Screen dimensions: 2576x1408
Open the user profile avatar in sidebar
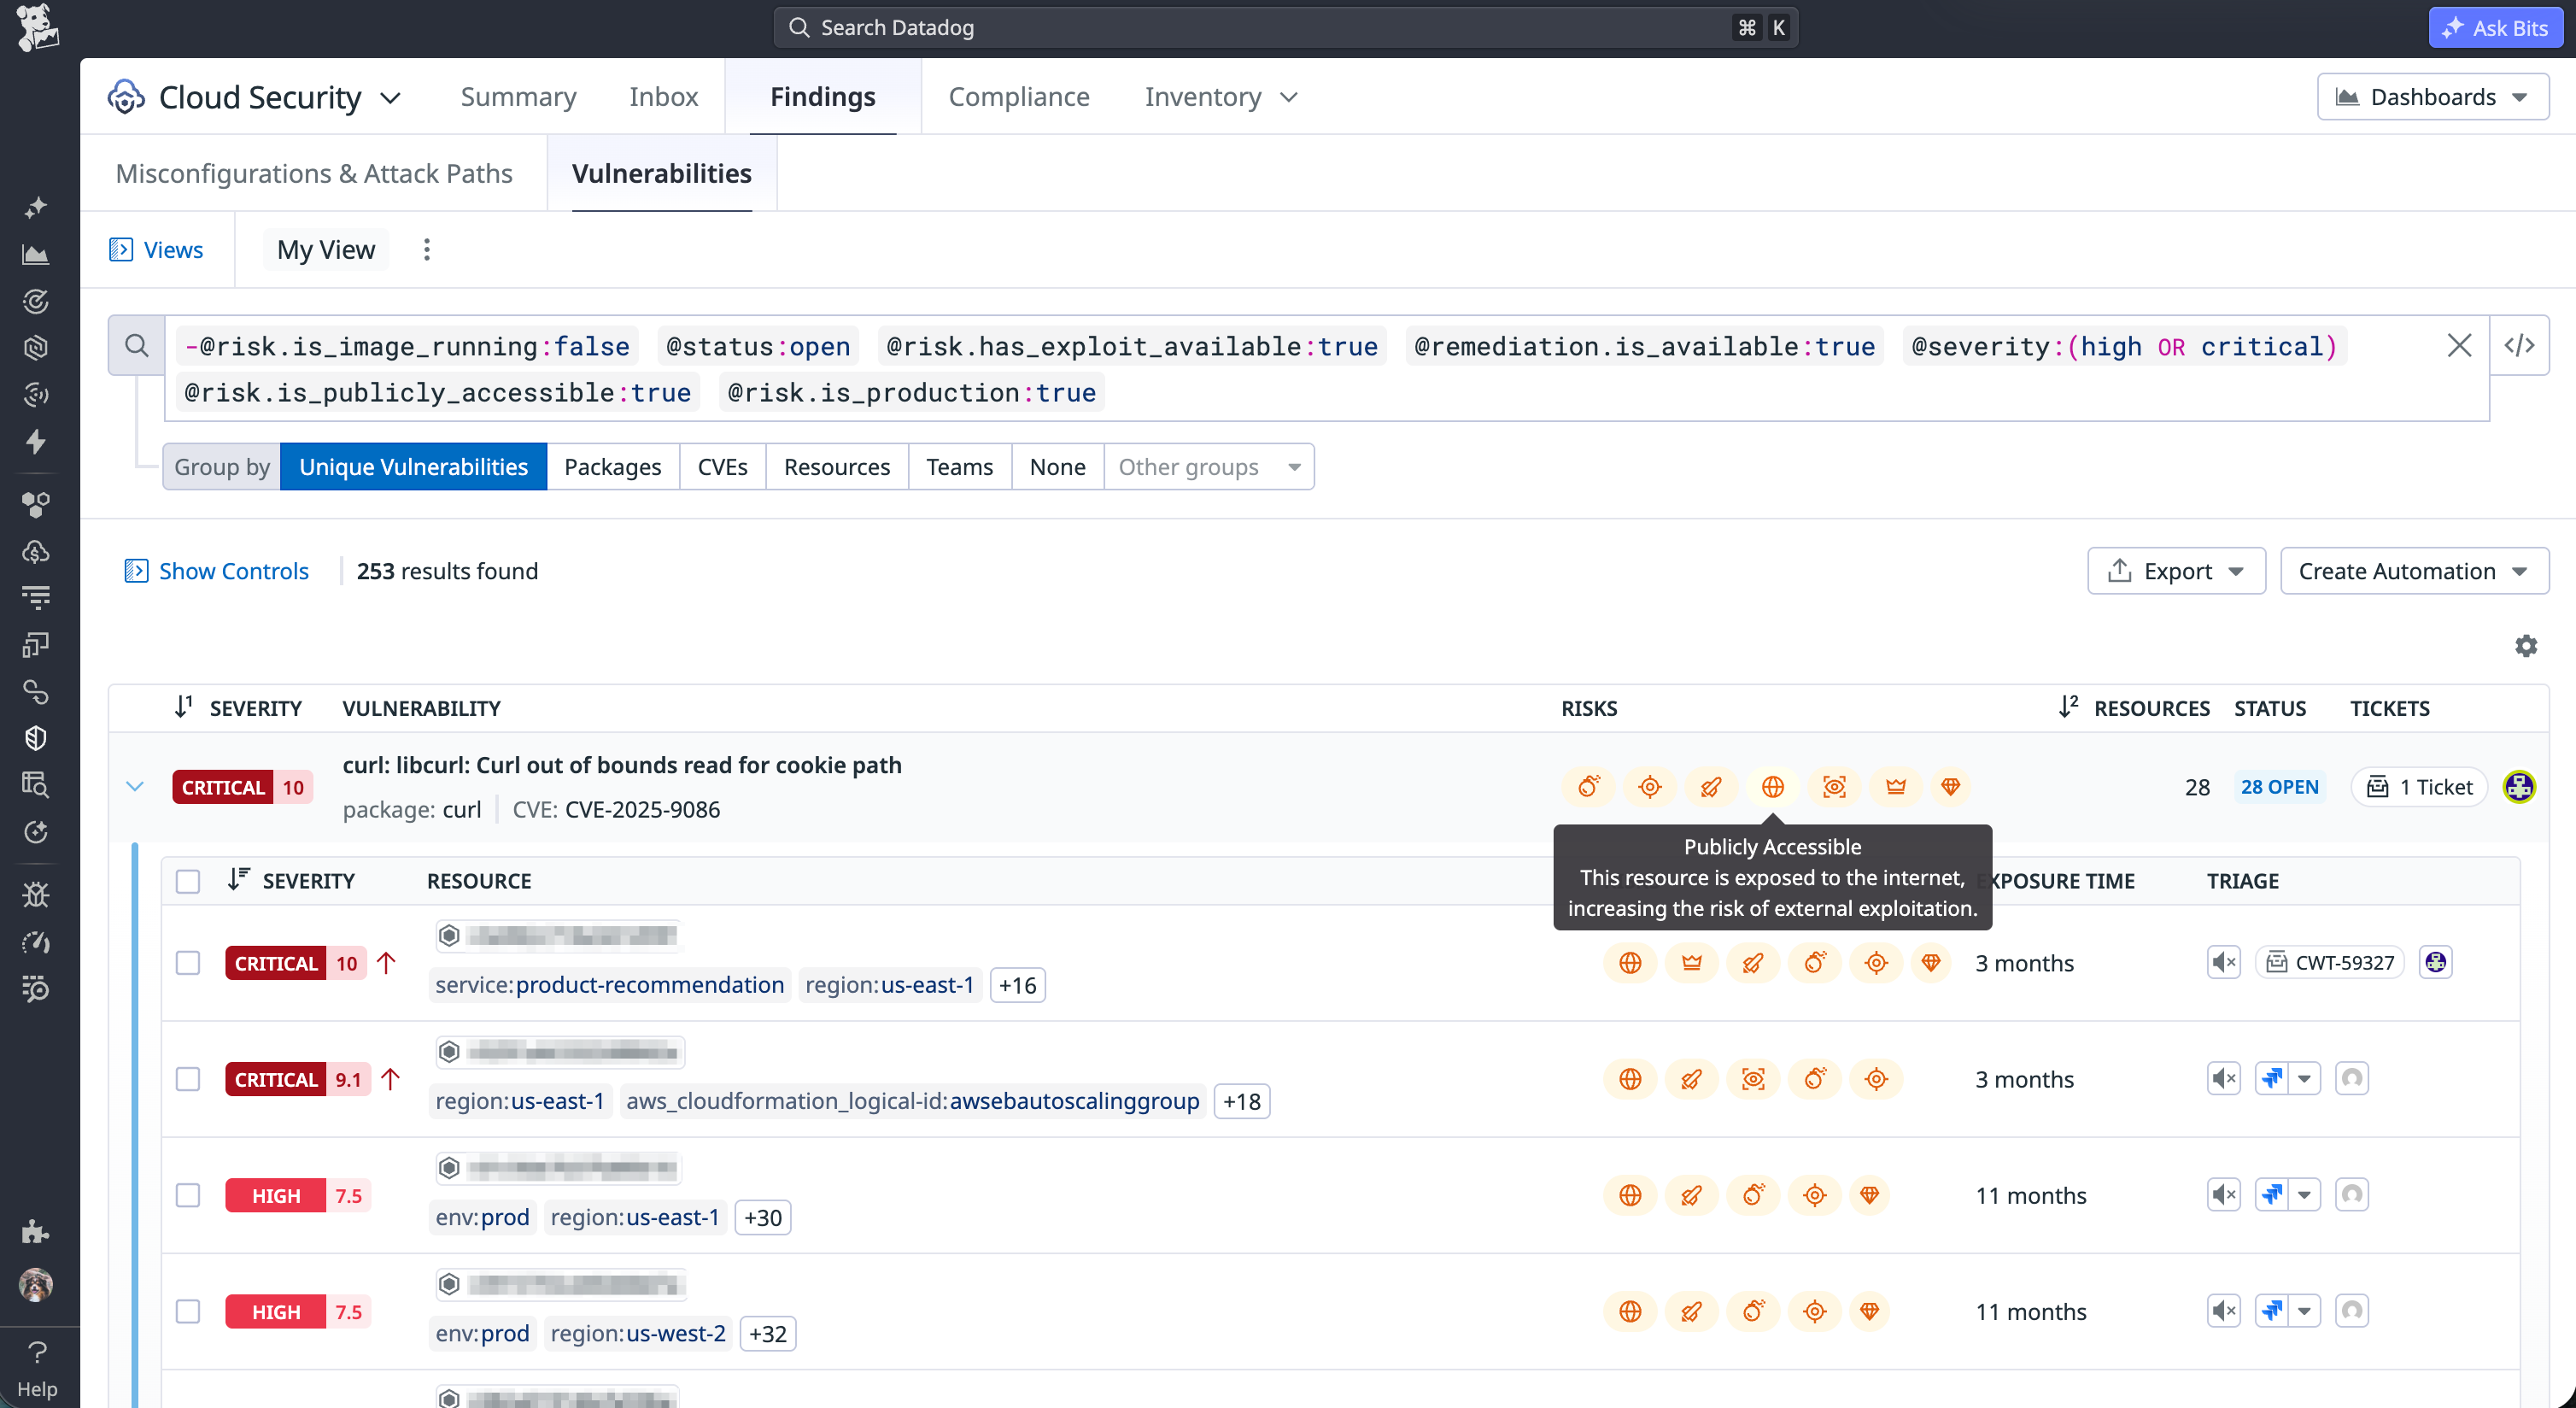[x=36, y=1285]
